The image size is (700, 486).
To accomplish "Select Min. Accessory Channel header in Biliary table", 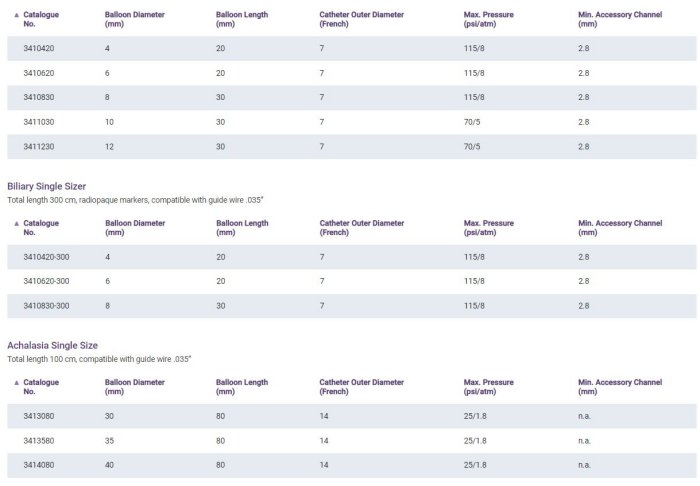I will tap(620, 228).
